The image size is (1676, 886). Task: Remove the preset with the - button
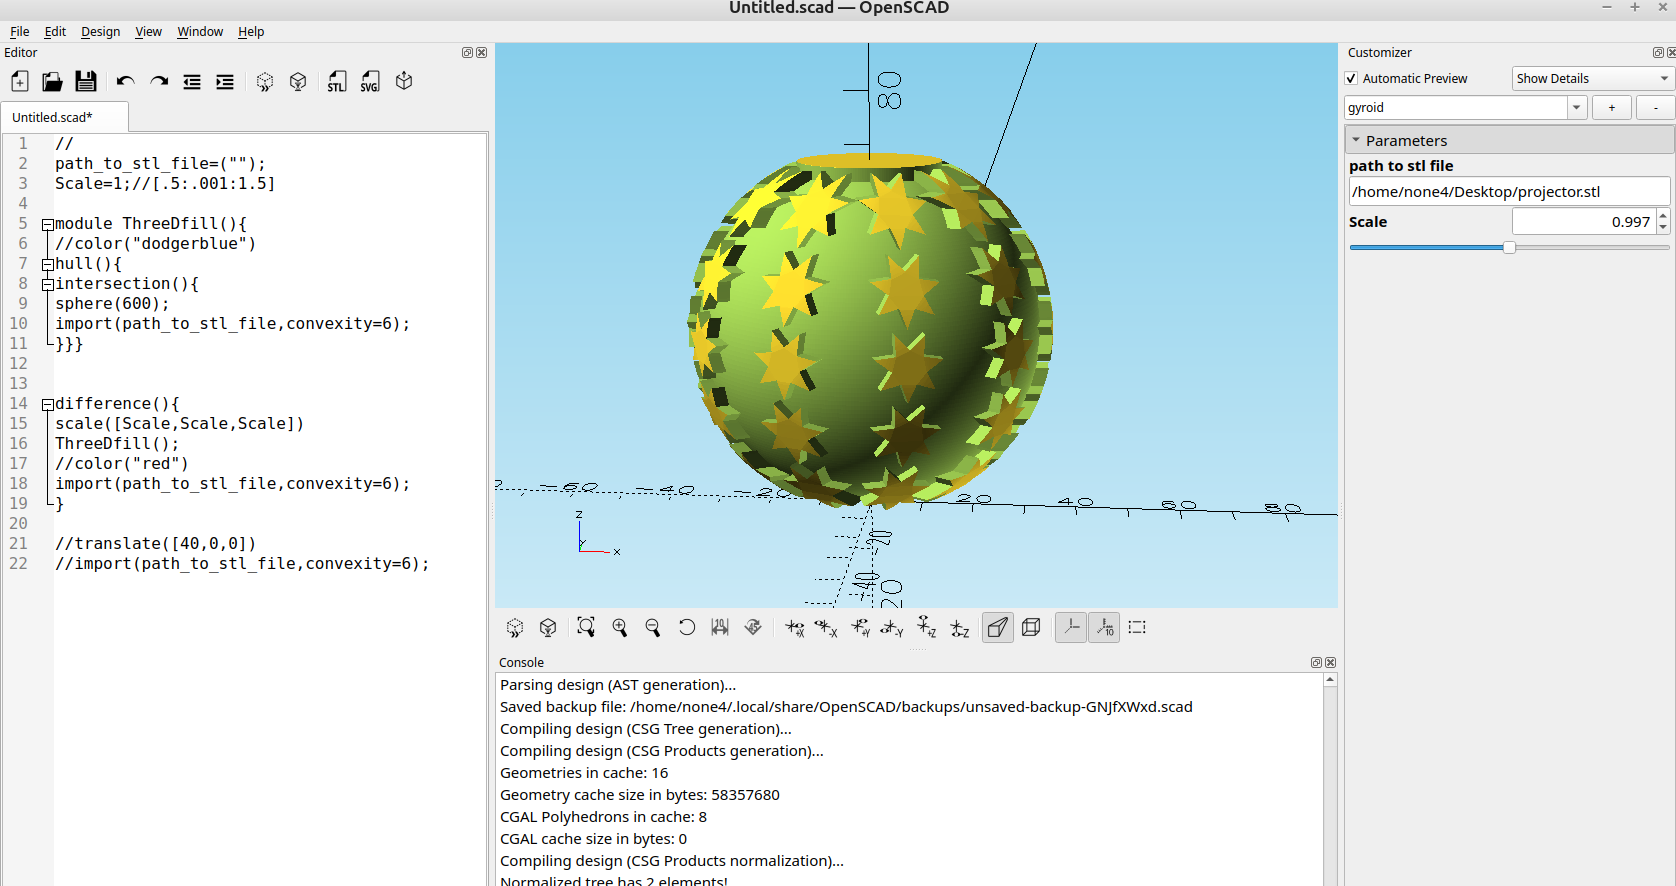[1655, 107]
